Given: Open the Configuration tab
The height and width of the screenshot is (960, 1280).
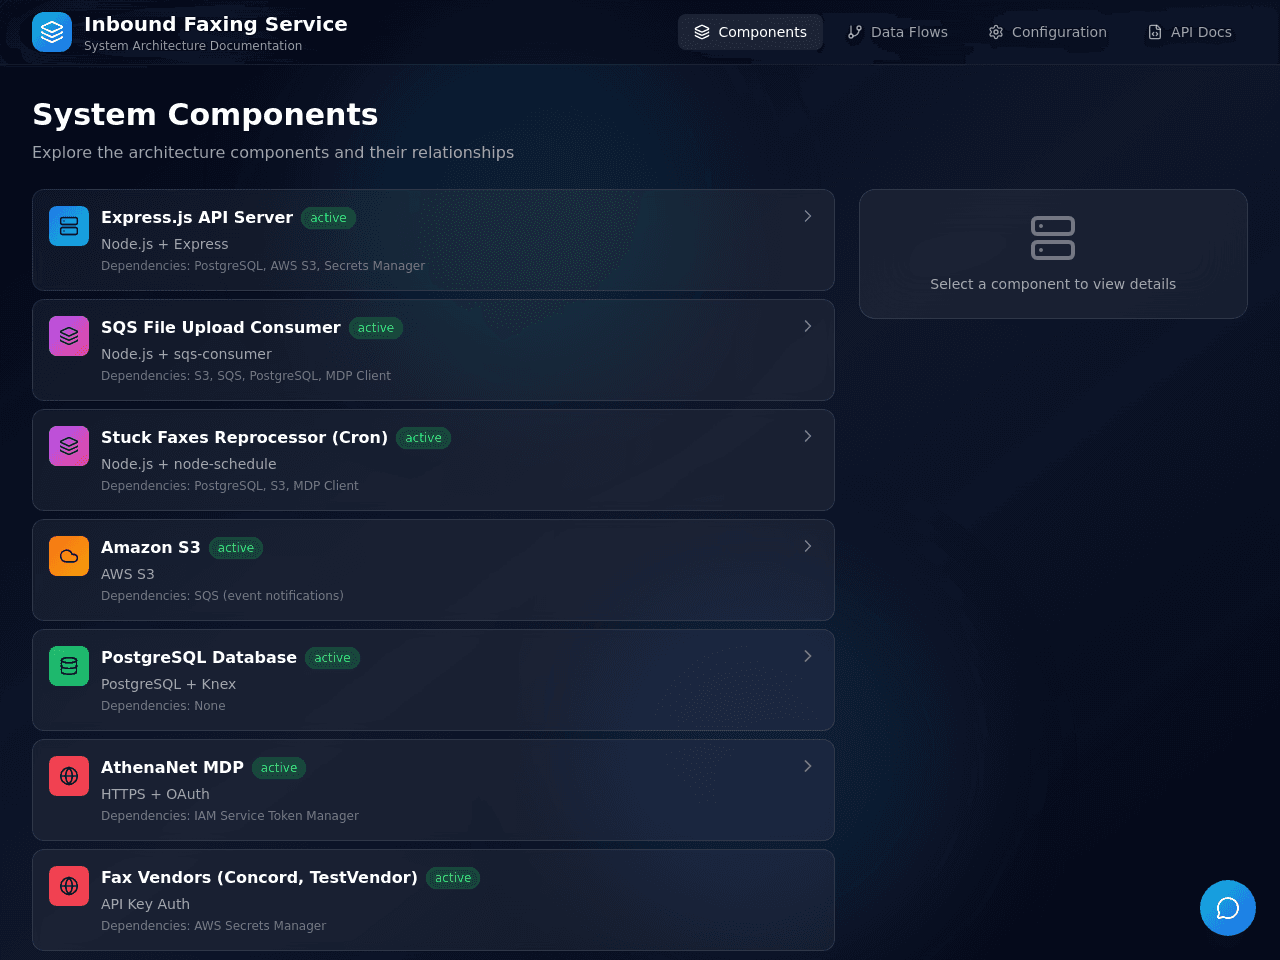Looking at the screenshot, I should 1047,32.
